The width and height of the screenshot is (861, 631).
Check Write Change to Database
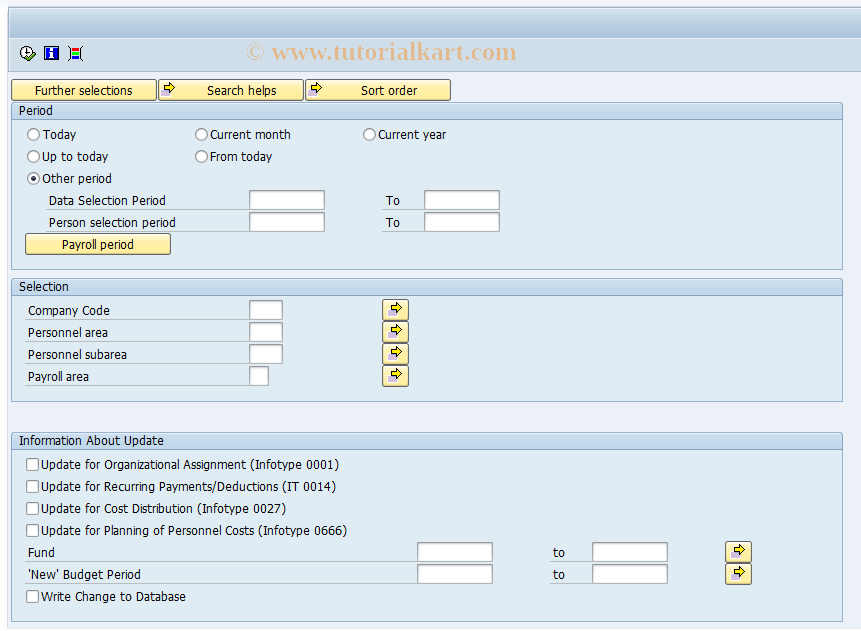pyautogui.click(x=32, y=596)
